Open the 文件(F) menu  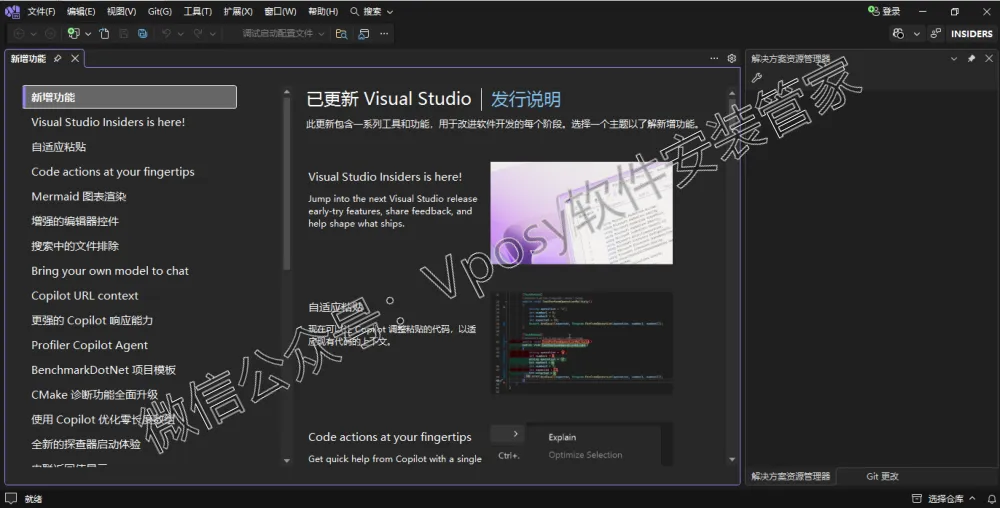tap(41, 11)
